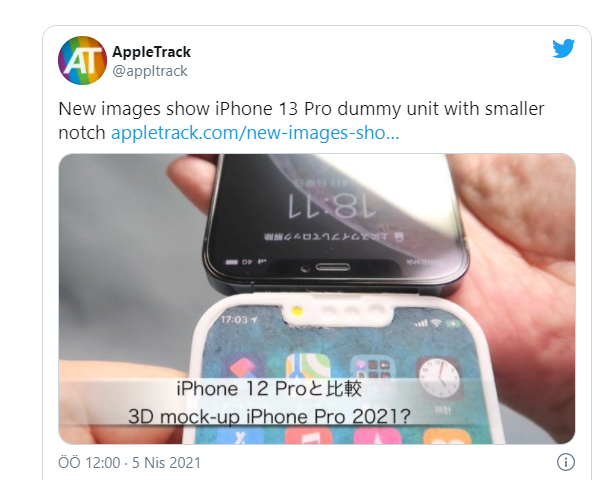
Task: Click the Maps app icon in photo
Action: pyautogui.click(x=308, y=367)
